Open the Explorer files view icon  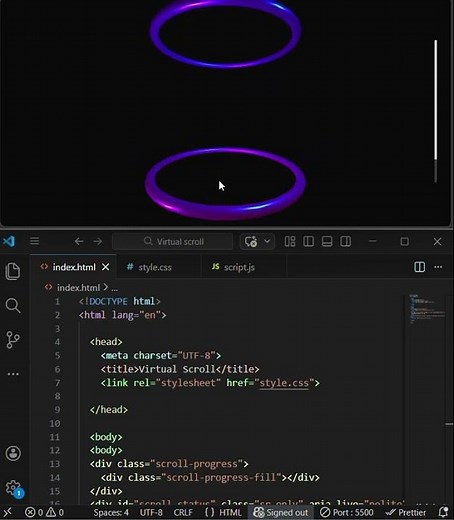tap(13, 271)
